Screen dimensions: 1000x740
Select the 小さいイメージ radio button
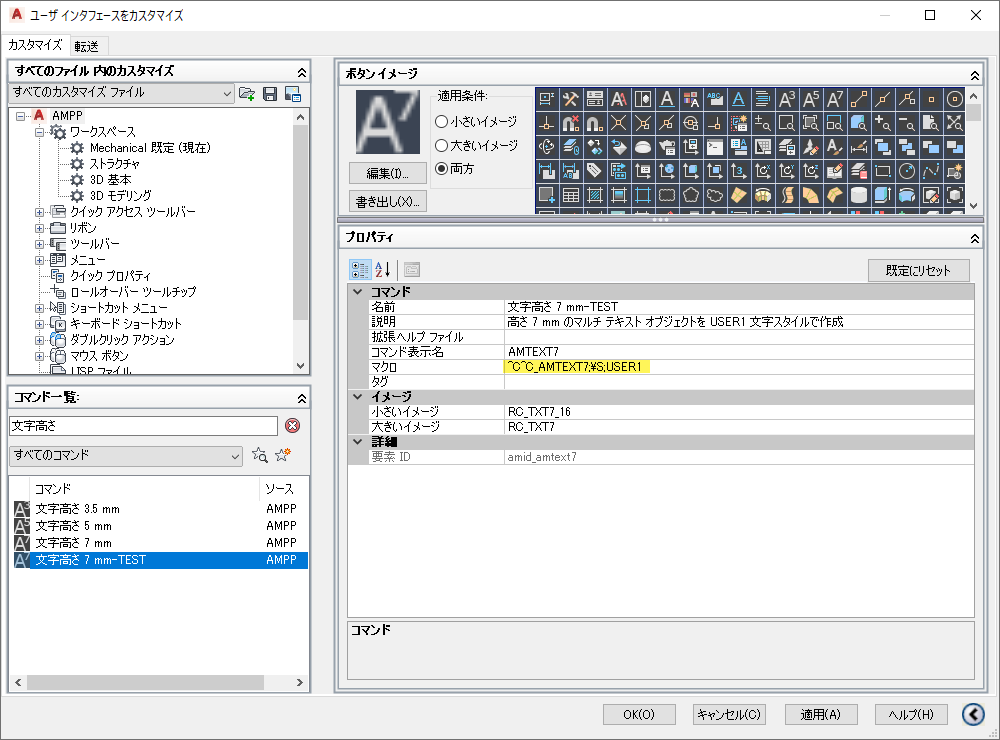(x=441, y=121)
